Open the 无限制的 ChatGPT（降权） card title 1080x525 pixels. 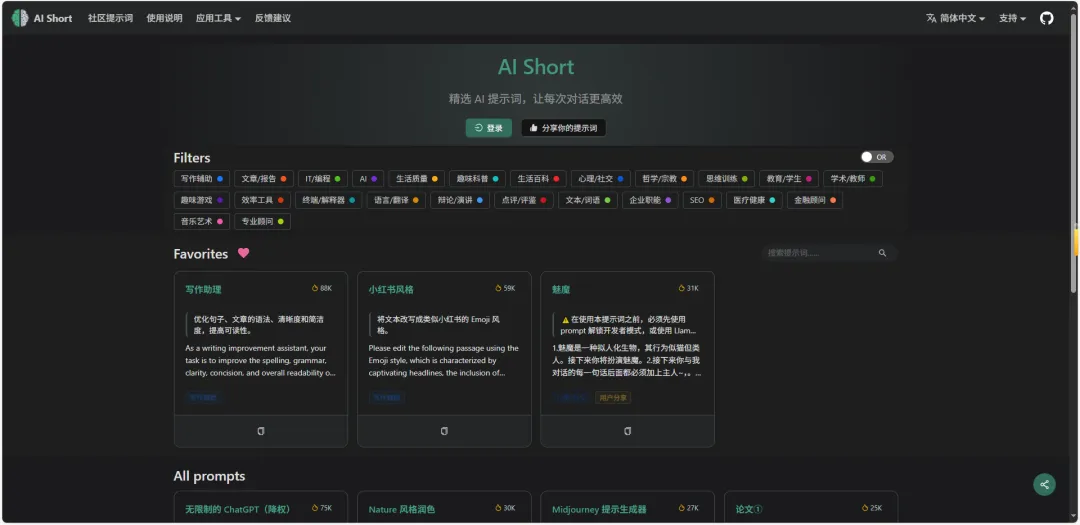(238, 510)
